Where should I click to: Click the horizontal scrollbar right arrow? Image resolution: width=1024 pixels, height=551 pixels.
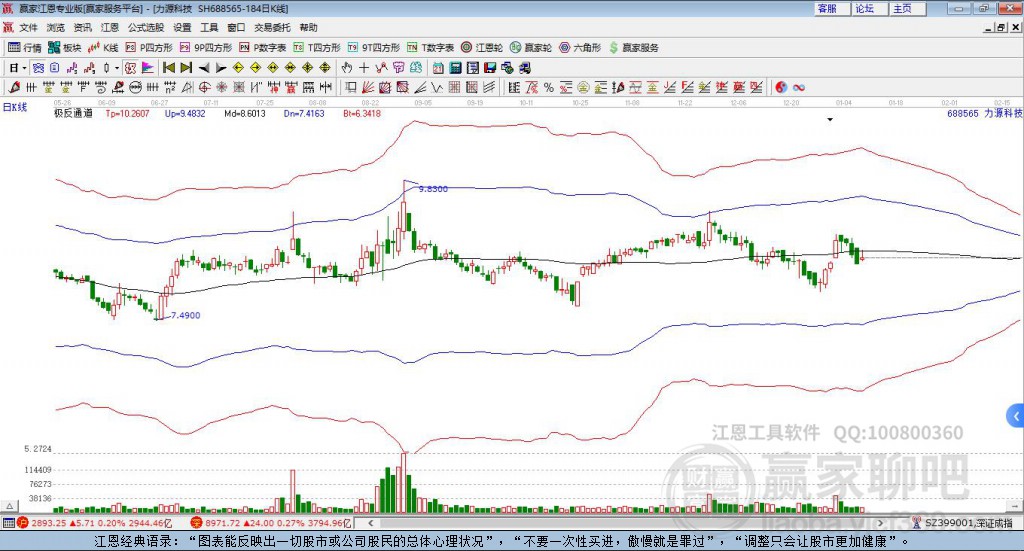(880, 523)
